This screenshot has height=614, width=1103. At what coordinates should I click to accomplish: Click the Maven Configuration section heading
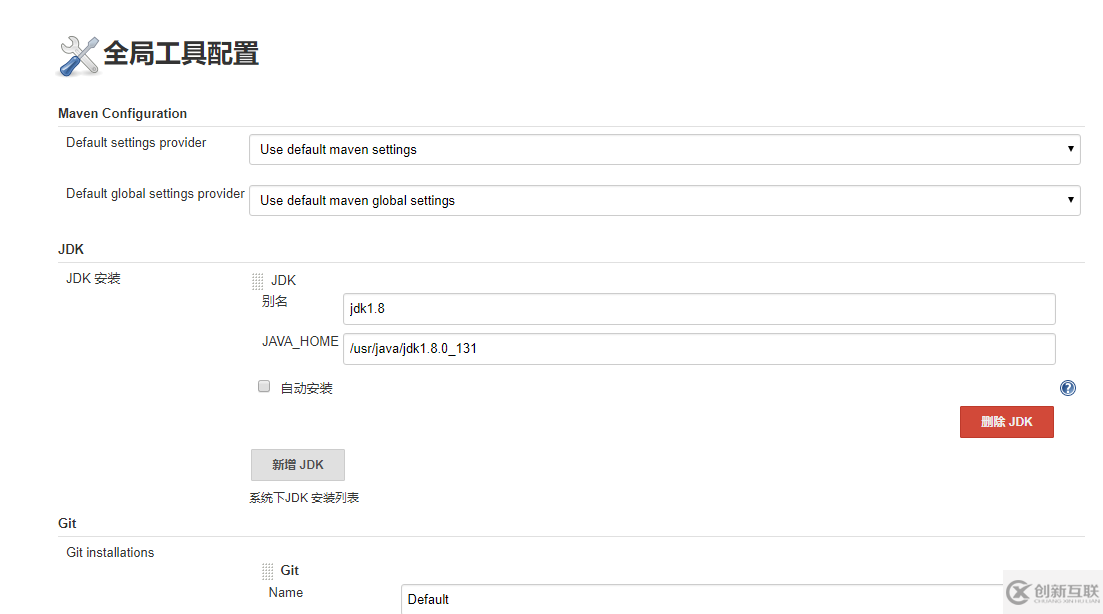tap(122, 113)
